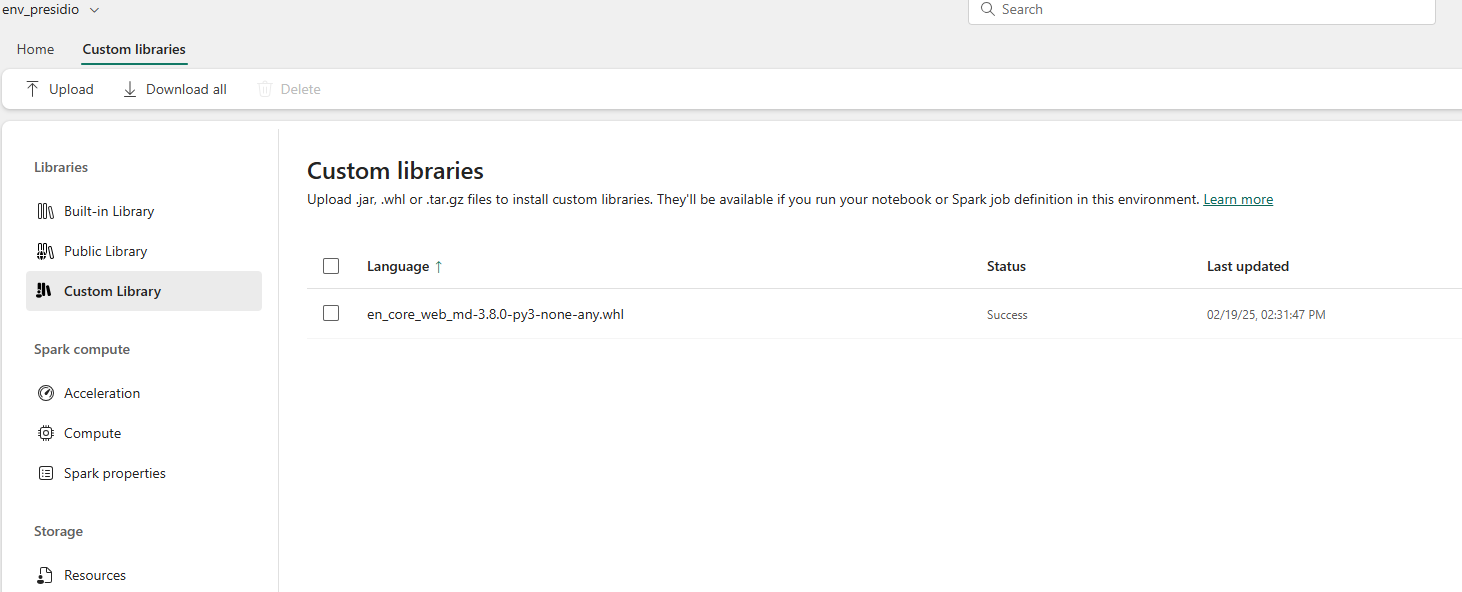This screenshot has width=1462, height=592.
Task: Click the Custom libraries page heading
Action: coord(395,170)
